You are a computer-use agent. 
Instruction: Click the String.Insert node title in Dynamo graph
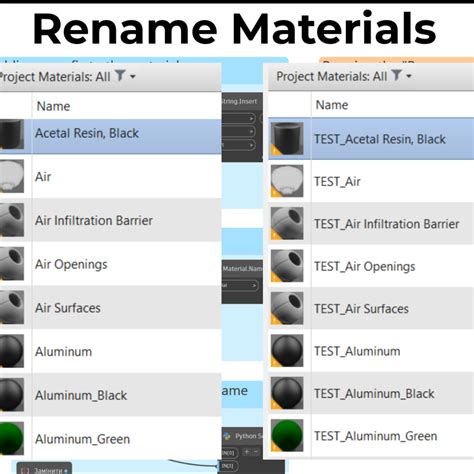(240, 101)
